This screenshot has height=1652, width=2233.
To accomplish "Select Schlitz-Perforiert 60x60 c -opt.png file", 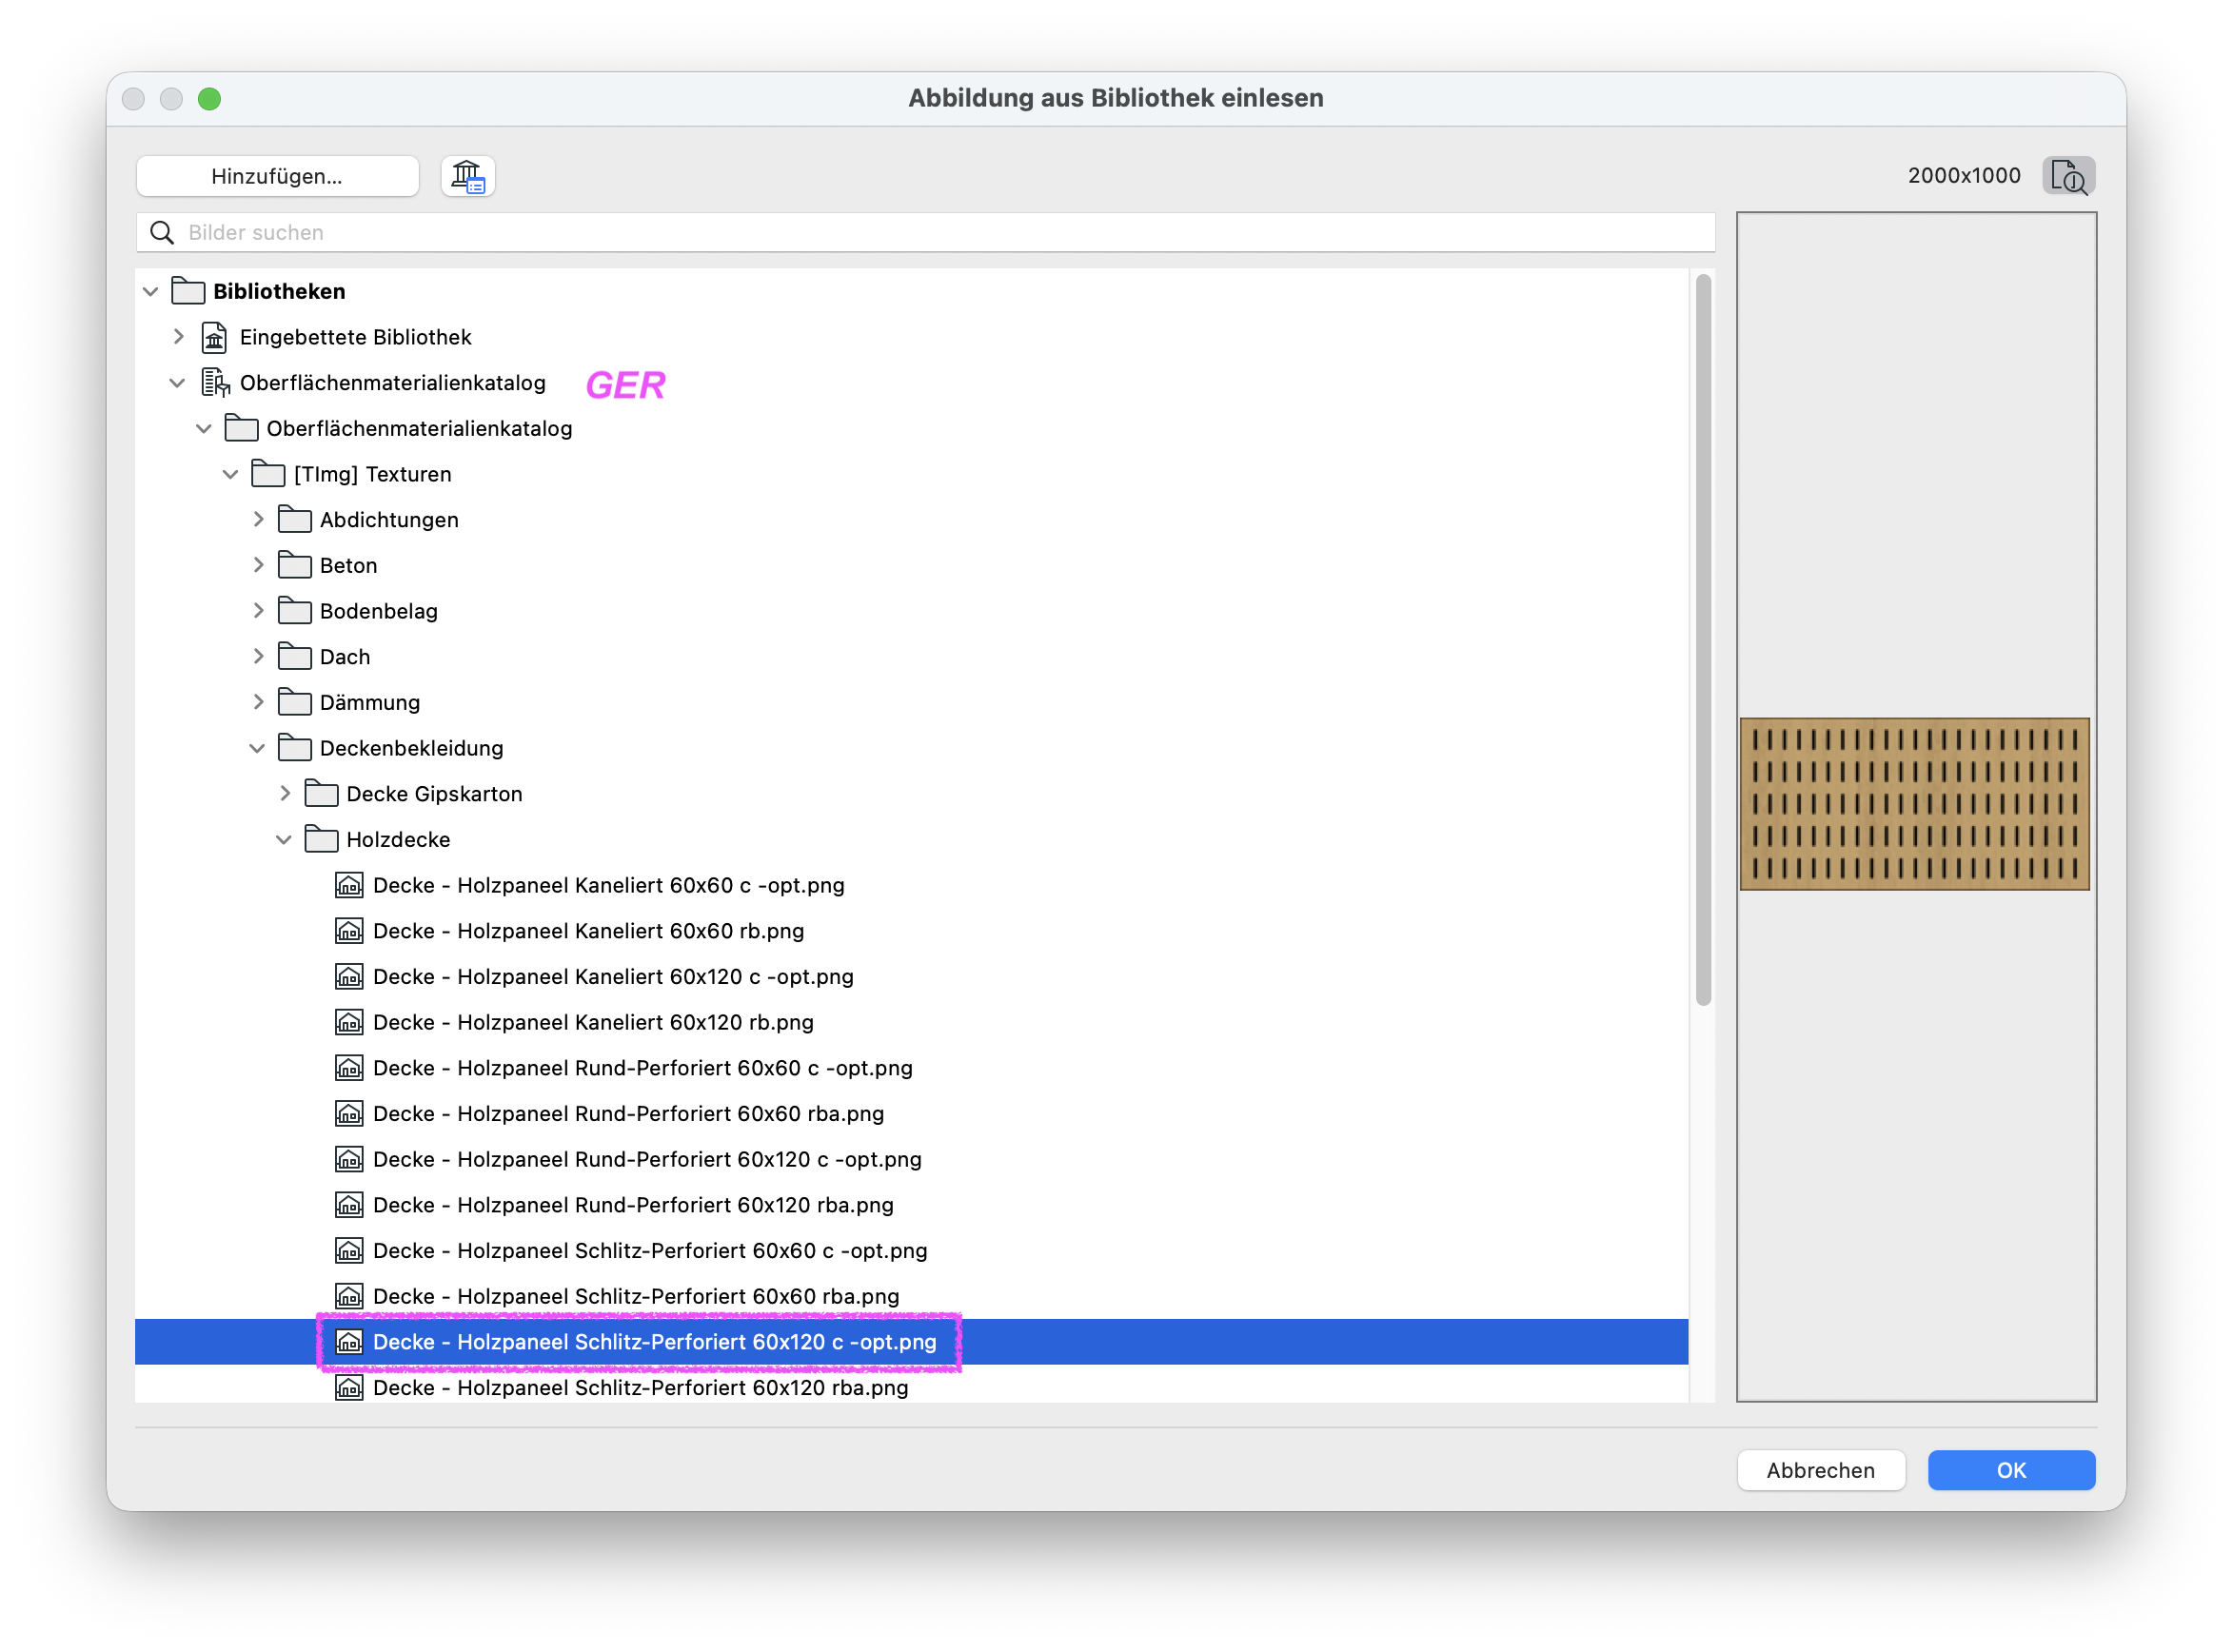I will [x=650, y=1251].
